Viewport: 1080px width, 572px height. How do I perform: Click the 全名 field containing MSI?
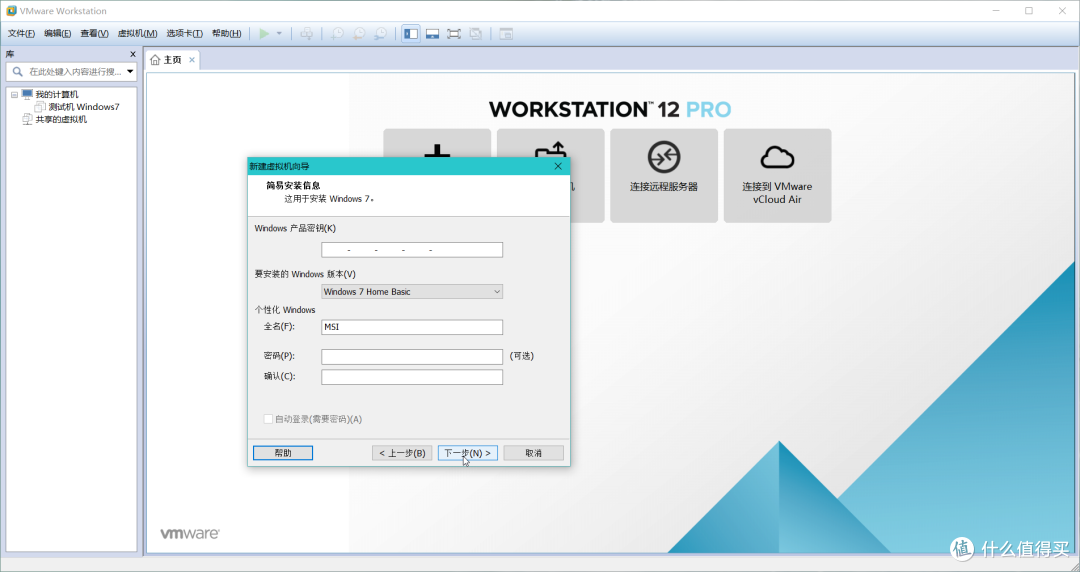[x=412, y=327]
